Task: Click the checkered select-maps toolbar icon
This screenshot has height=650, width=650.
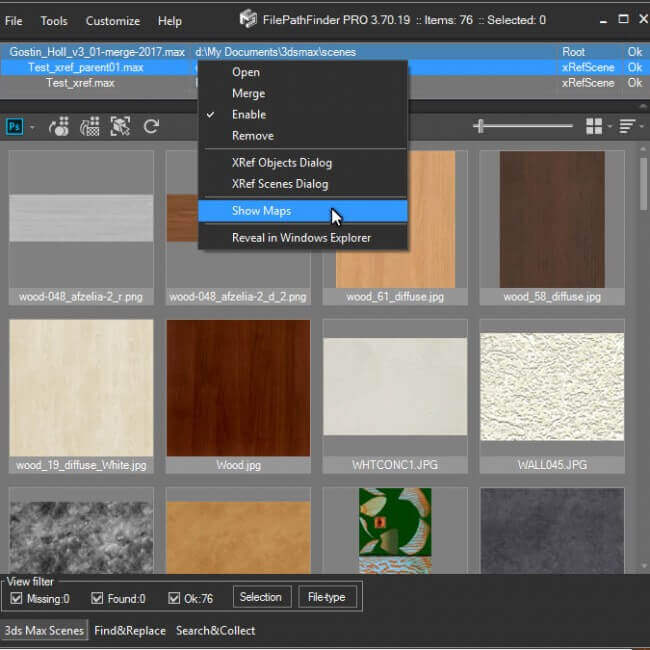Action: coord(90,126)
